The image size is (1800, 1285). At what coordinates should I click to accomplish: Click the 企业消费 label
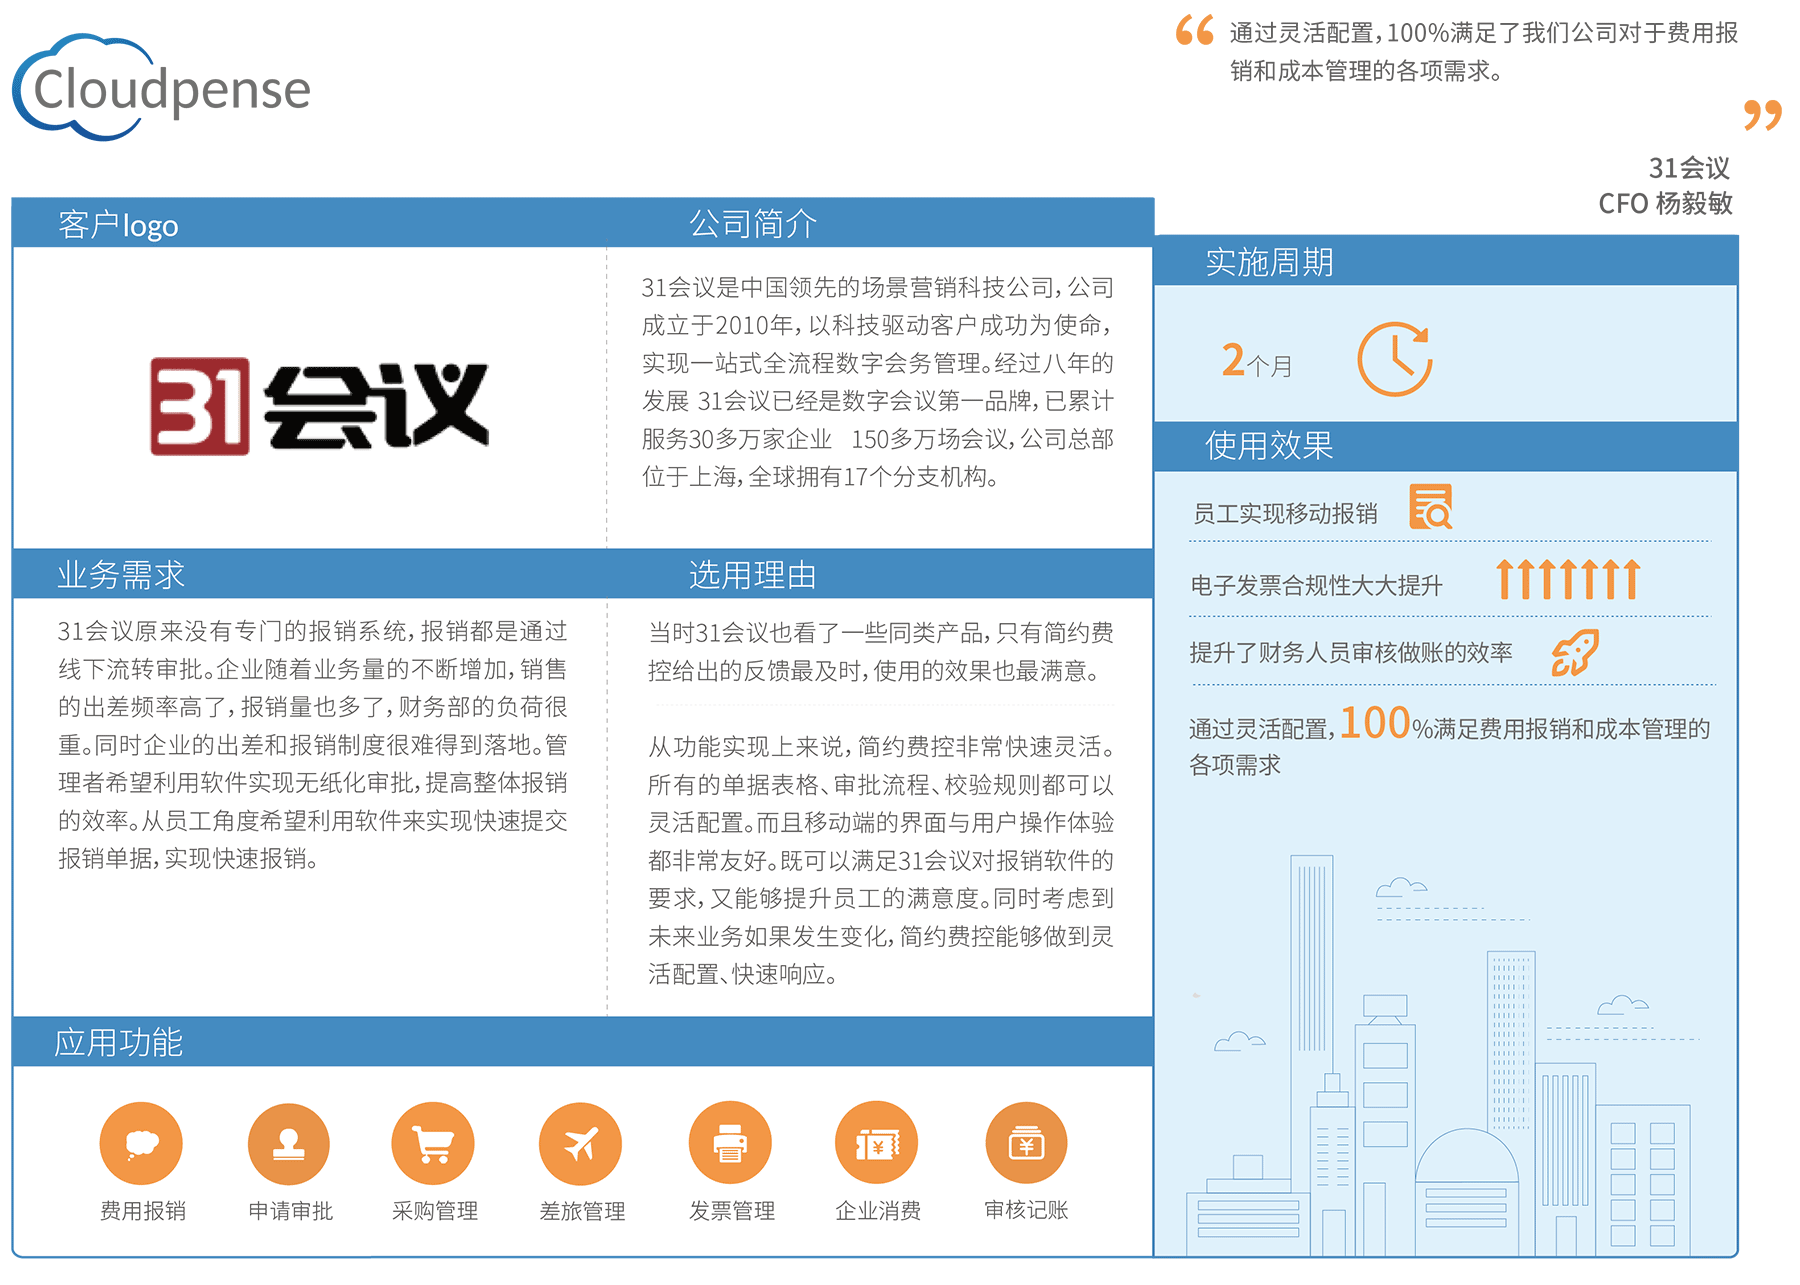click(878, 1211)
